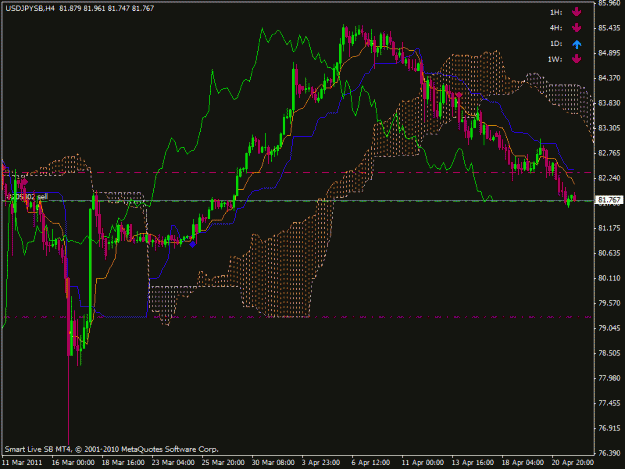Click the 16 Mar 00:00 time label

point(73,463)
